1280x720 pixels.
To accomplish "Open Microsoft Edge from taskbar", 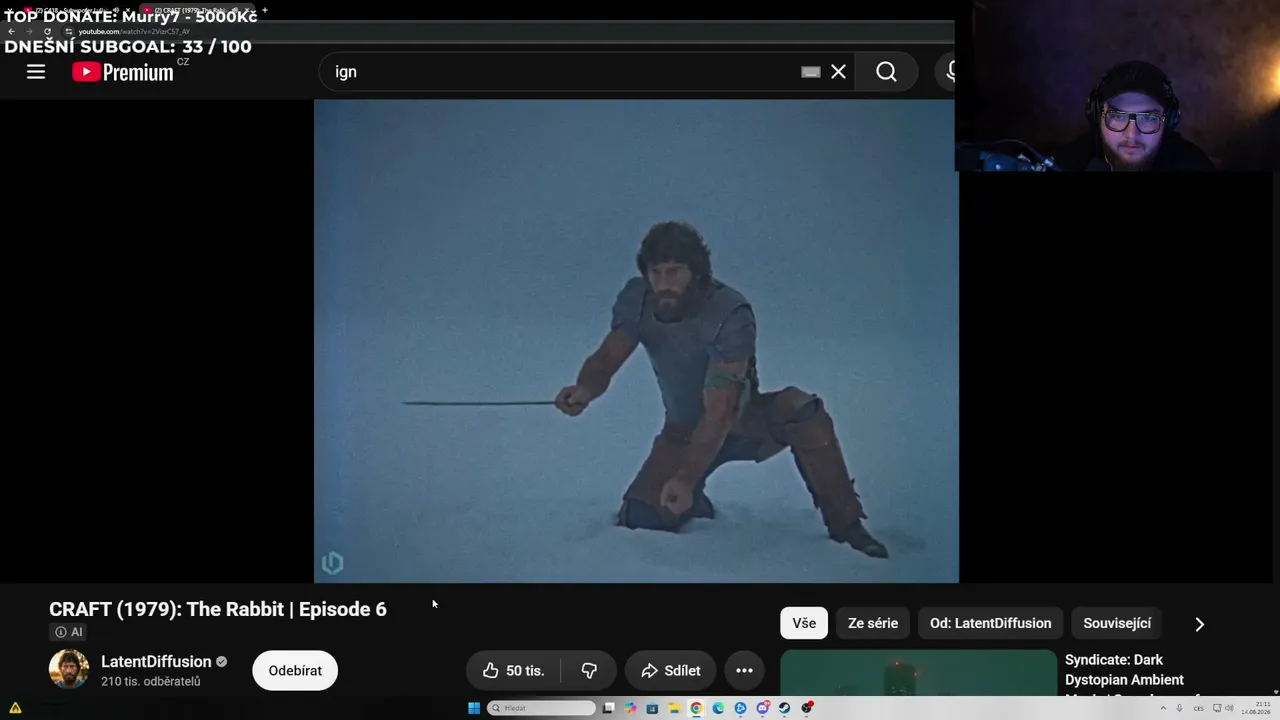I will [x=718, y=708].
